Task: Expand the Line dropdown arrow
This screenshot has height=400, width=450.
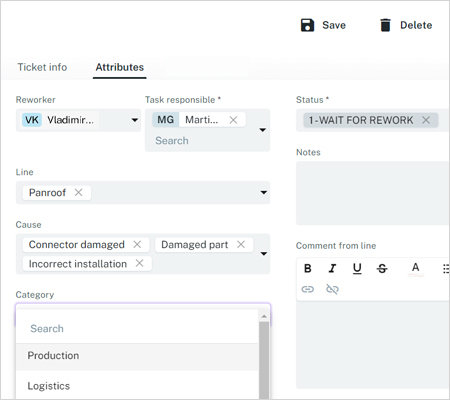Action: pyautogui.click(x=264, y=192)
